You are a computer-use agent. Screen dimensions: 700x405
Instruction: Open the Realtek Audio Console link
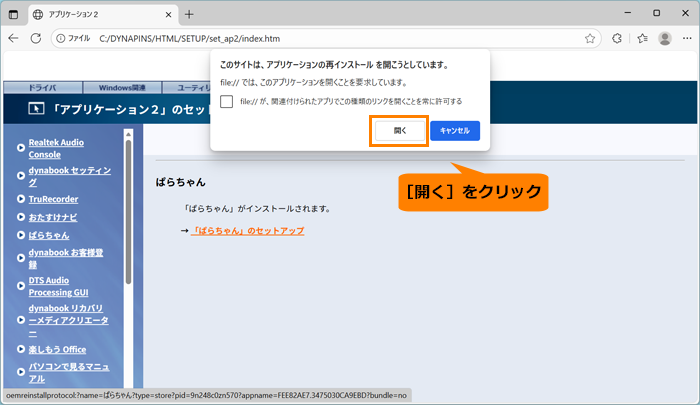tap(56, 148)
